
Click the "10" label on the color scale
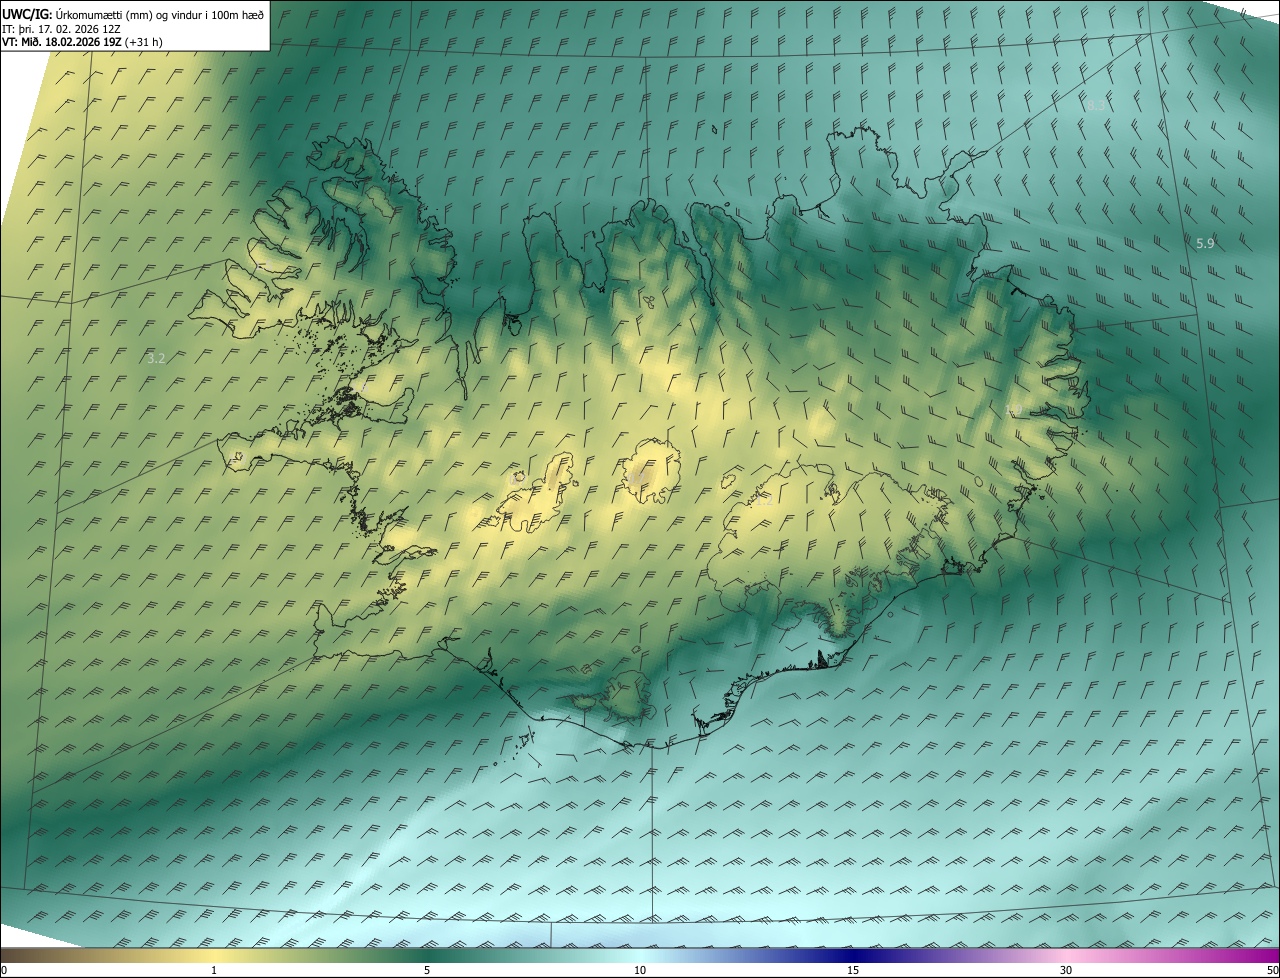pyautogui.click(x=640, y=970)
